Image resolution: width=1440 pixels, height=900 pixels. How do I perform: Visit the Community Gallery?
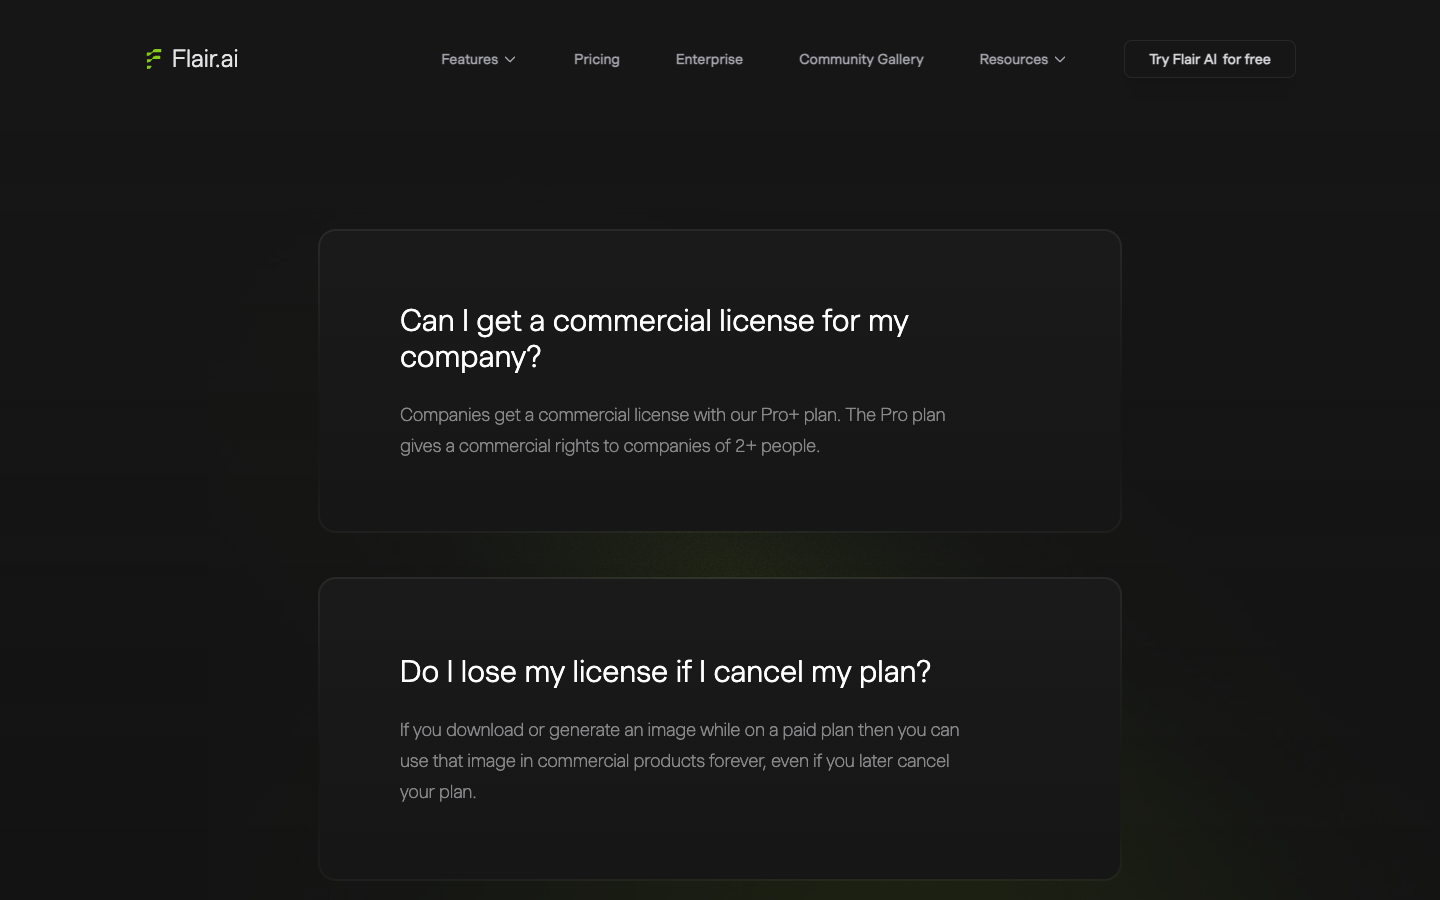[x=861, y=59]
